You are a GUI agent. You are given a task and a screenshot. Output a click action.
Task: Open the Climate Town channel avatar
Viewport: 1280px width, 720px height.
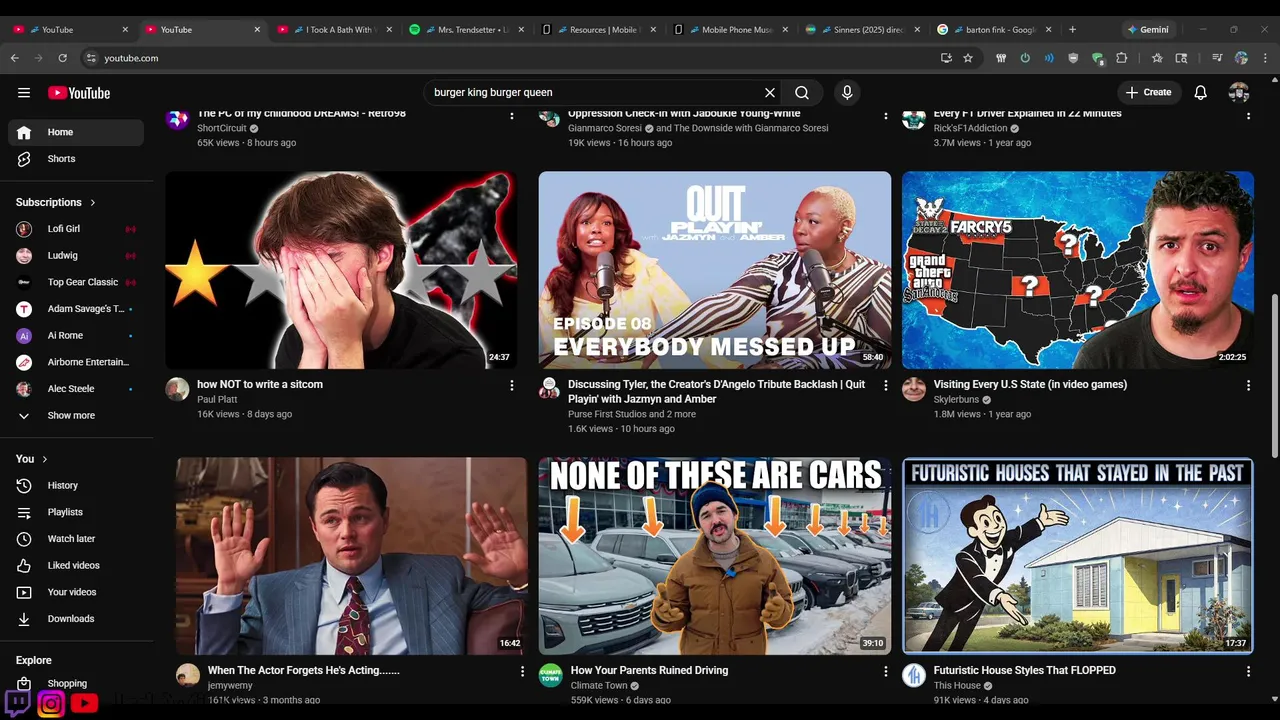(551, 675)
